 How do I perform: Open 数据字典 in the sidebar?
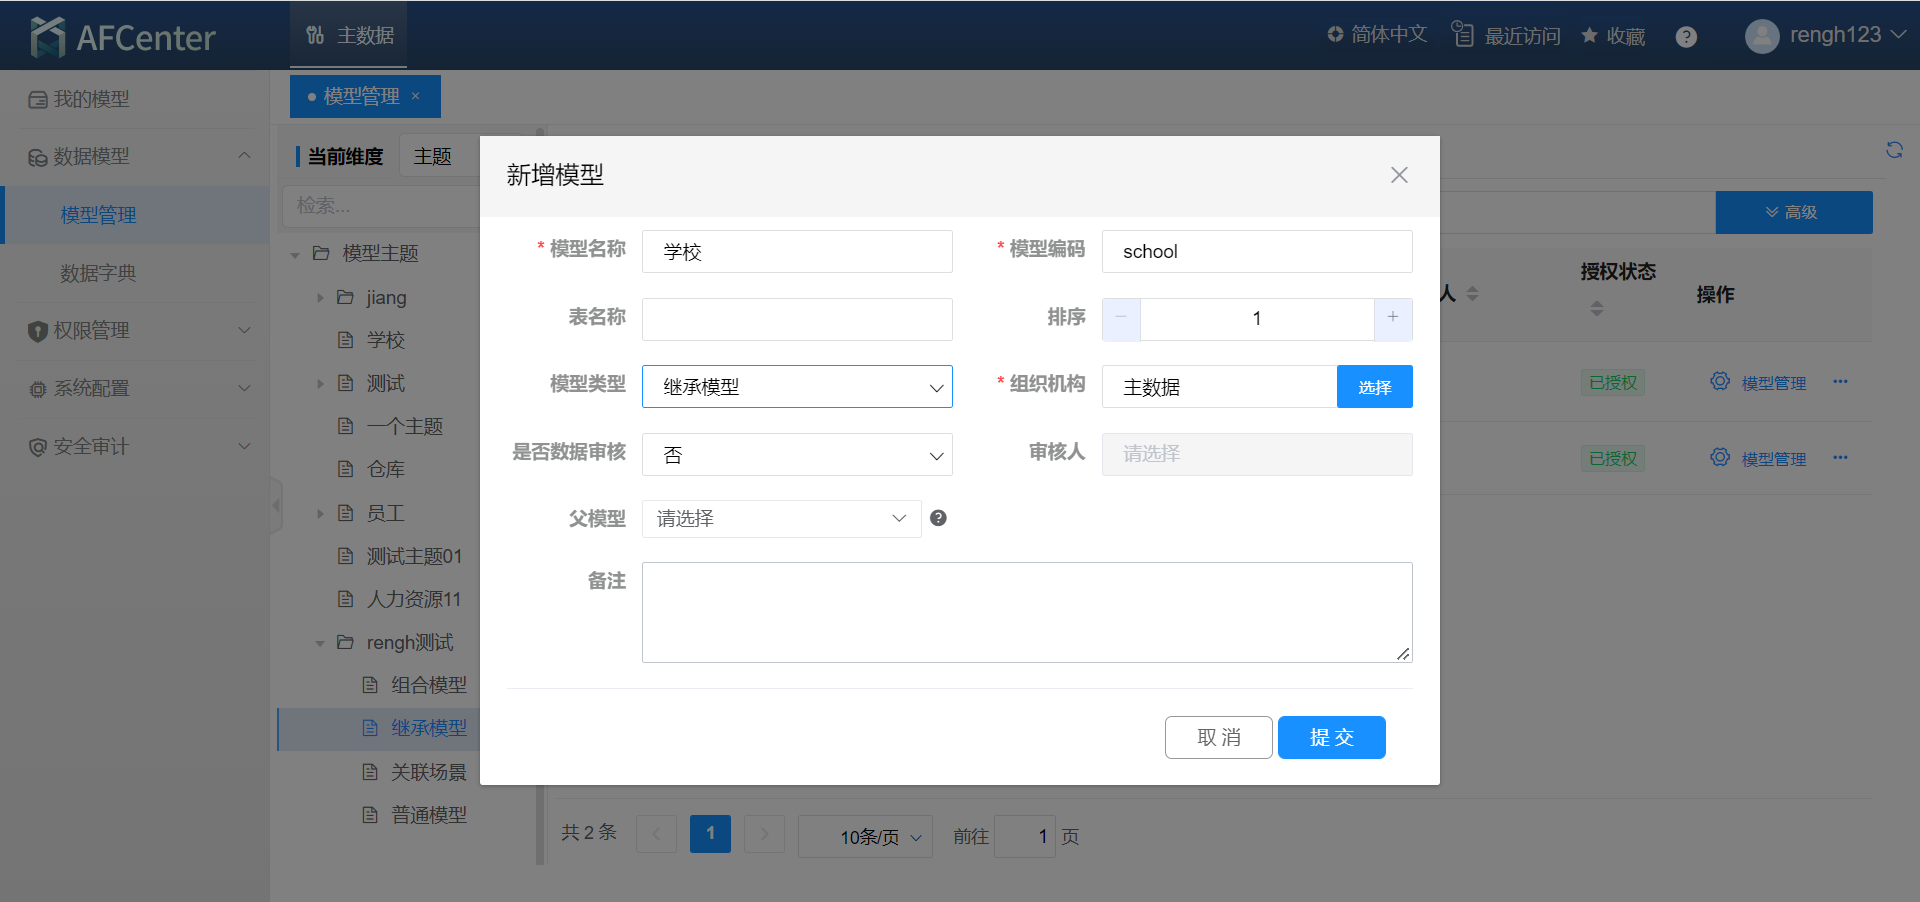click(98, 273)
